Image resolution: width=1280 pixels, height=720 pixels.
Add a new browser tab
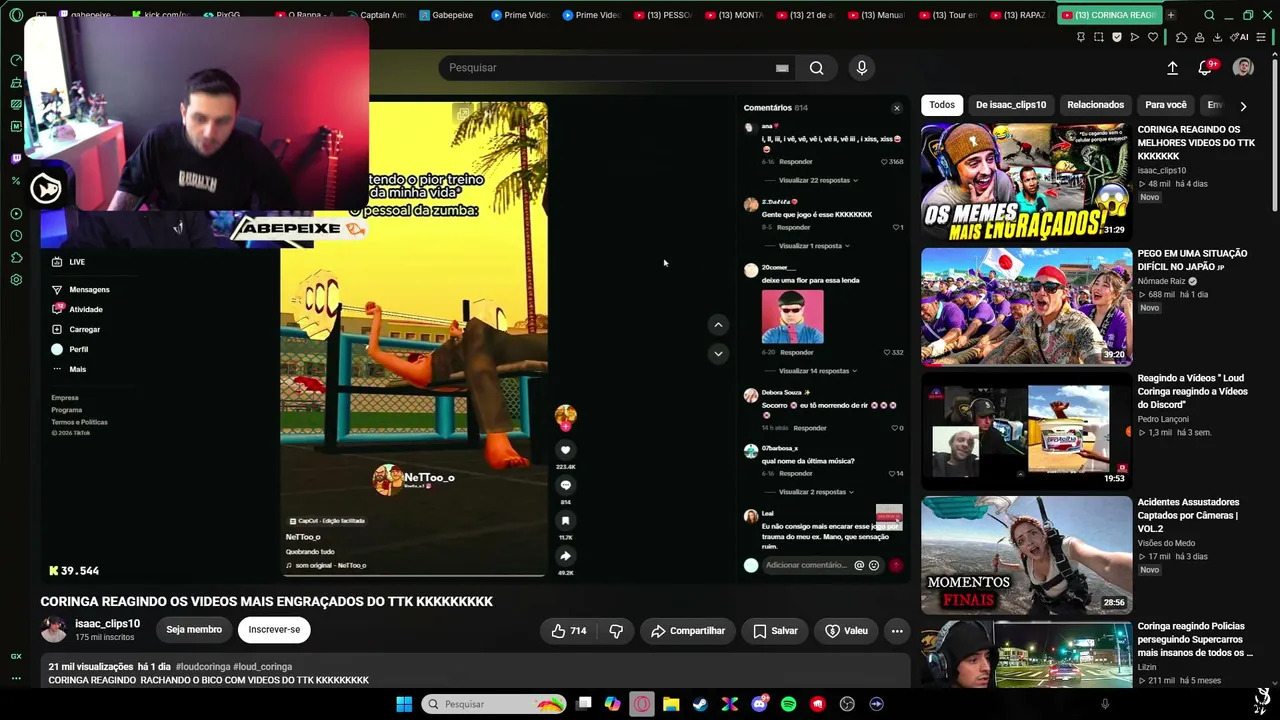tap(1170, 15)
